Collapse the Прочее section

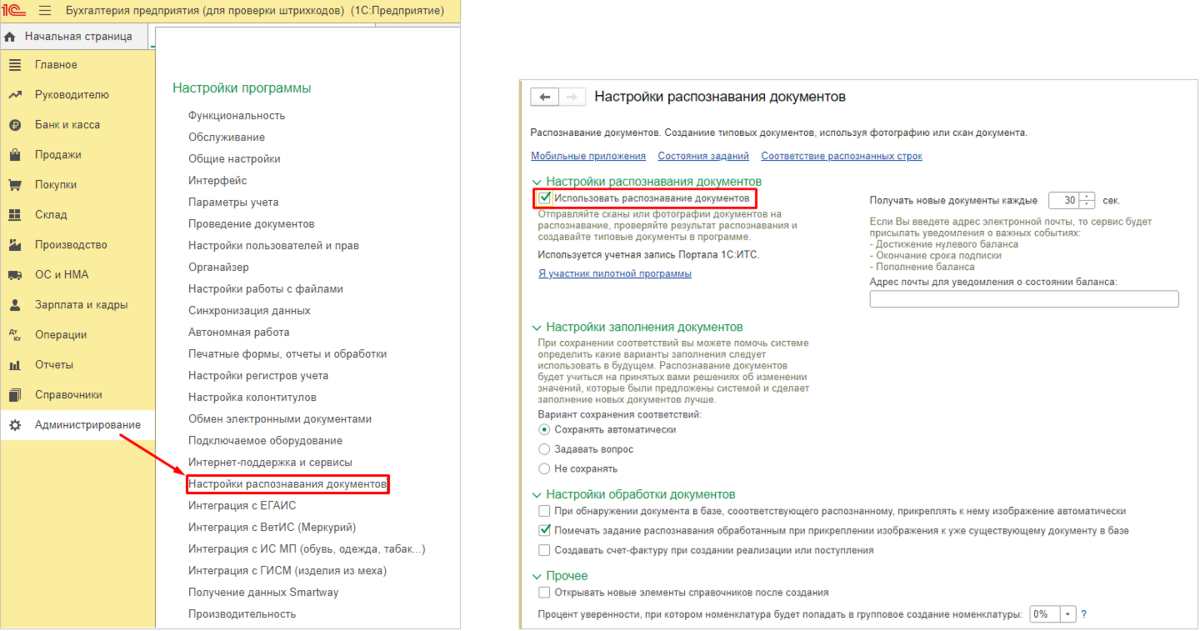[x=536, y=576]
